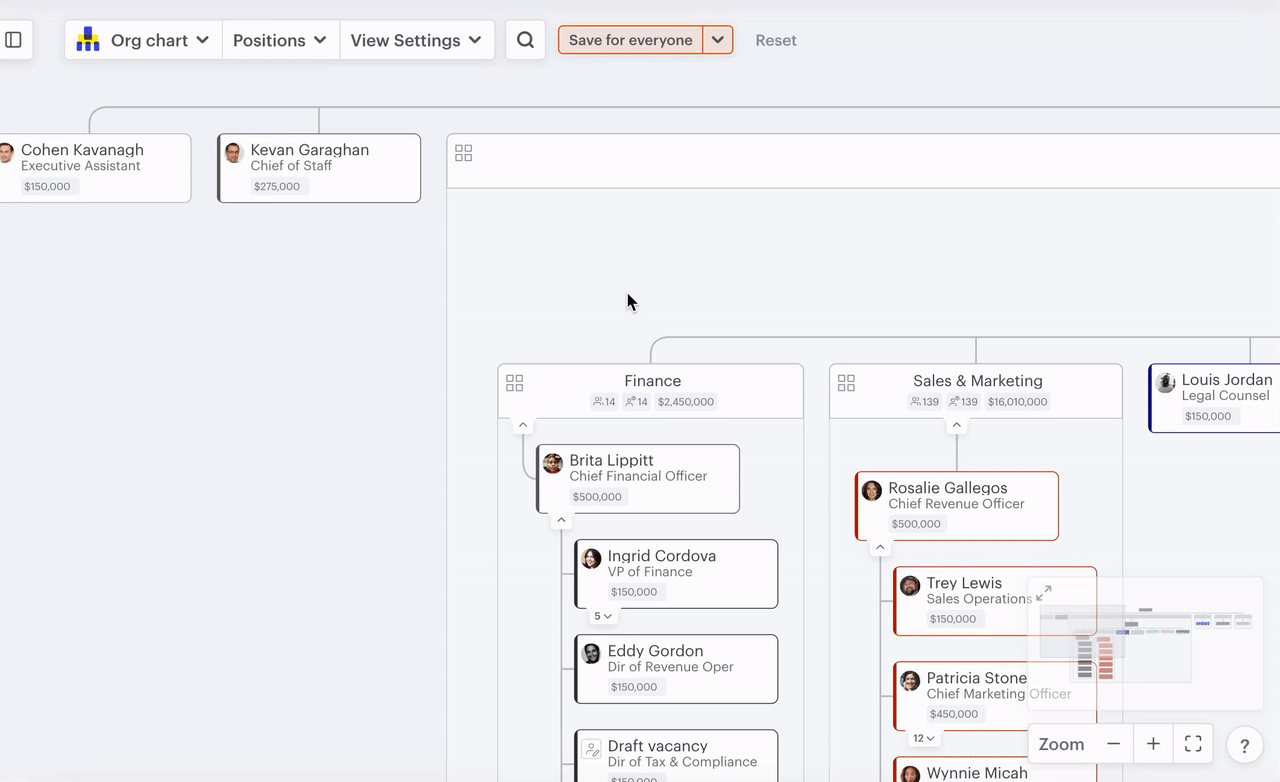Zoom out with the minus icon
The width and height of the screenshot is (1280, 782).
click(x=1113, y=744)
